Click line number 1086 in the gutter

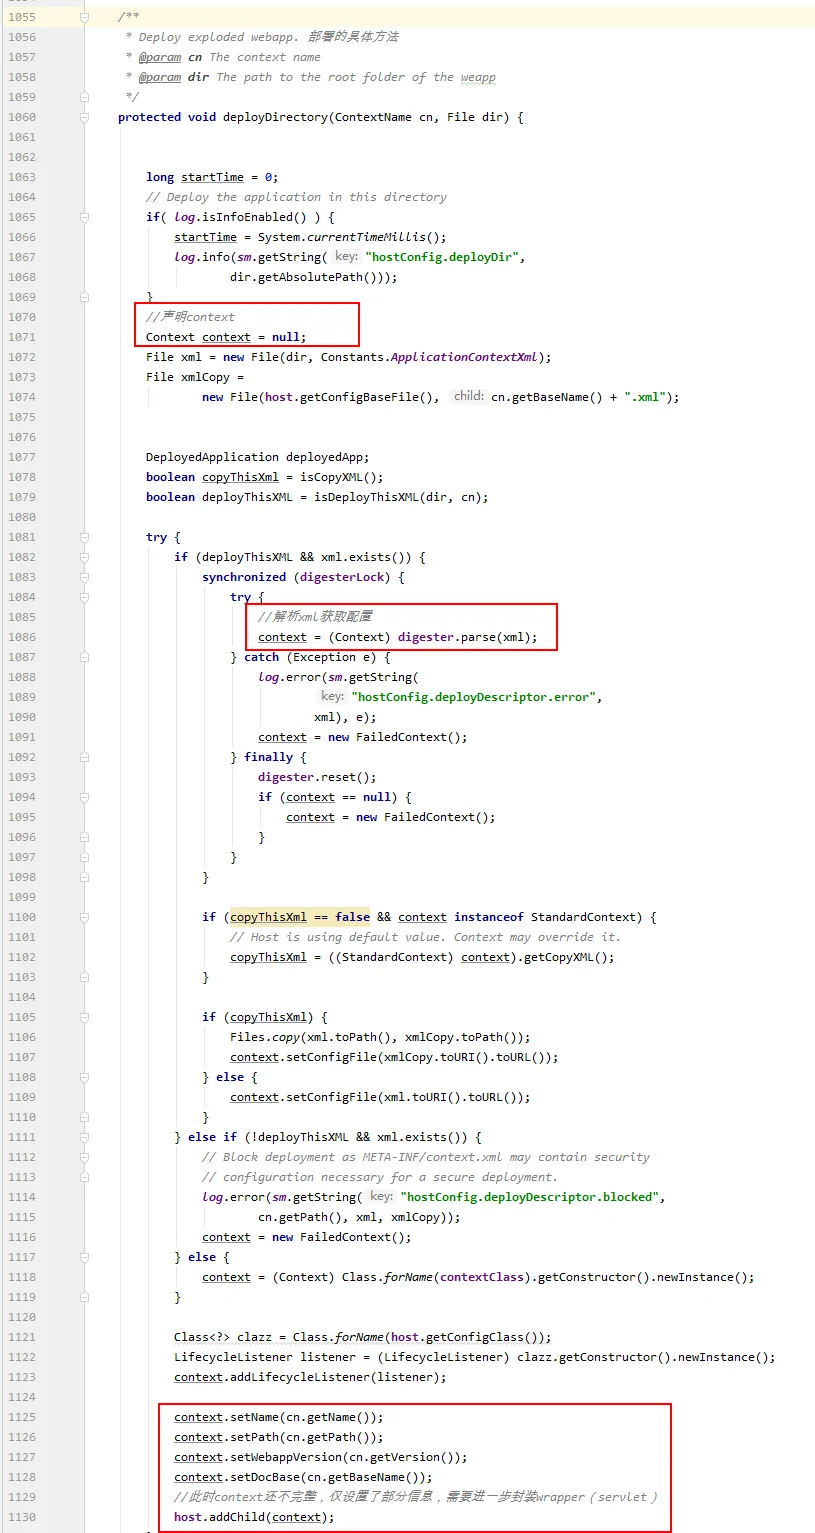[x=21, y=637]
